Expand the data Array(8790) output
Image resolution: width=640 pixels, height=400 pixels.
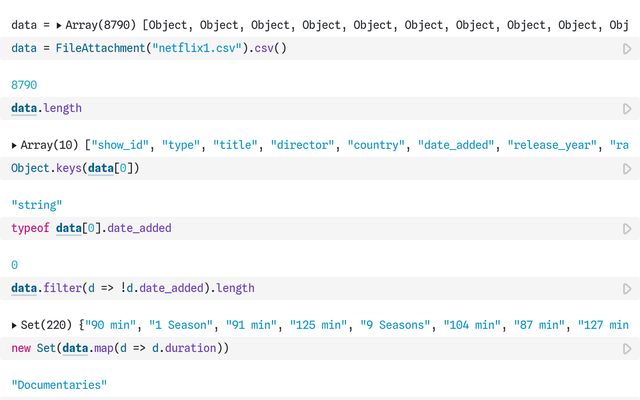click(x=59, y=24)
